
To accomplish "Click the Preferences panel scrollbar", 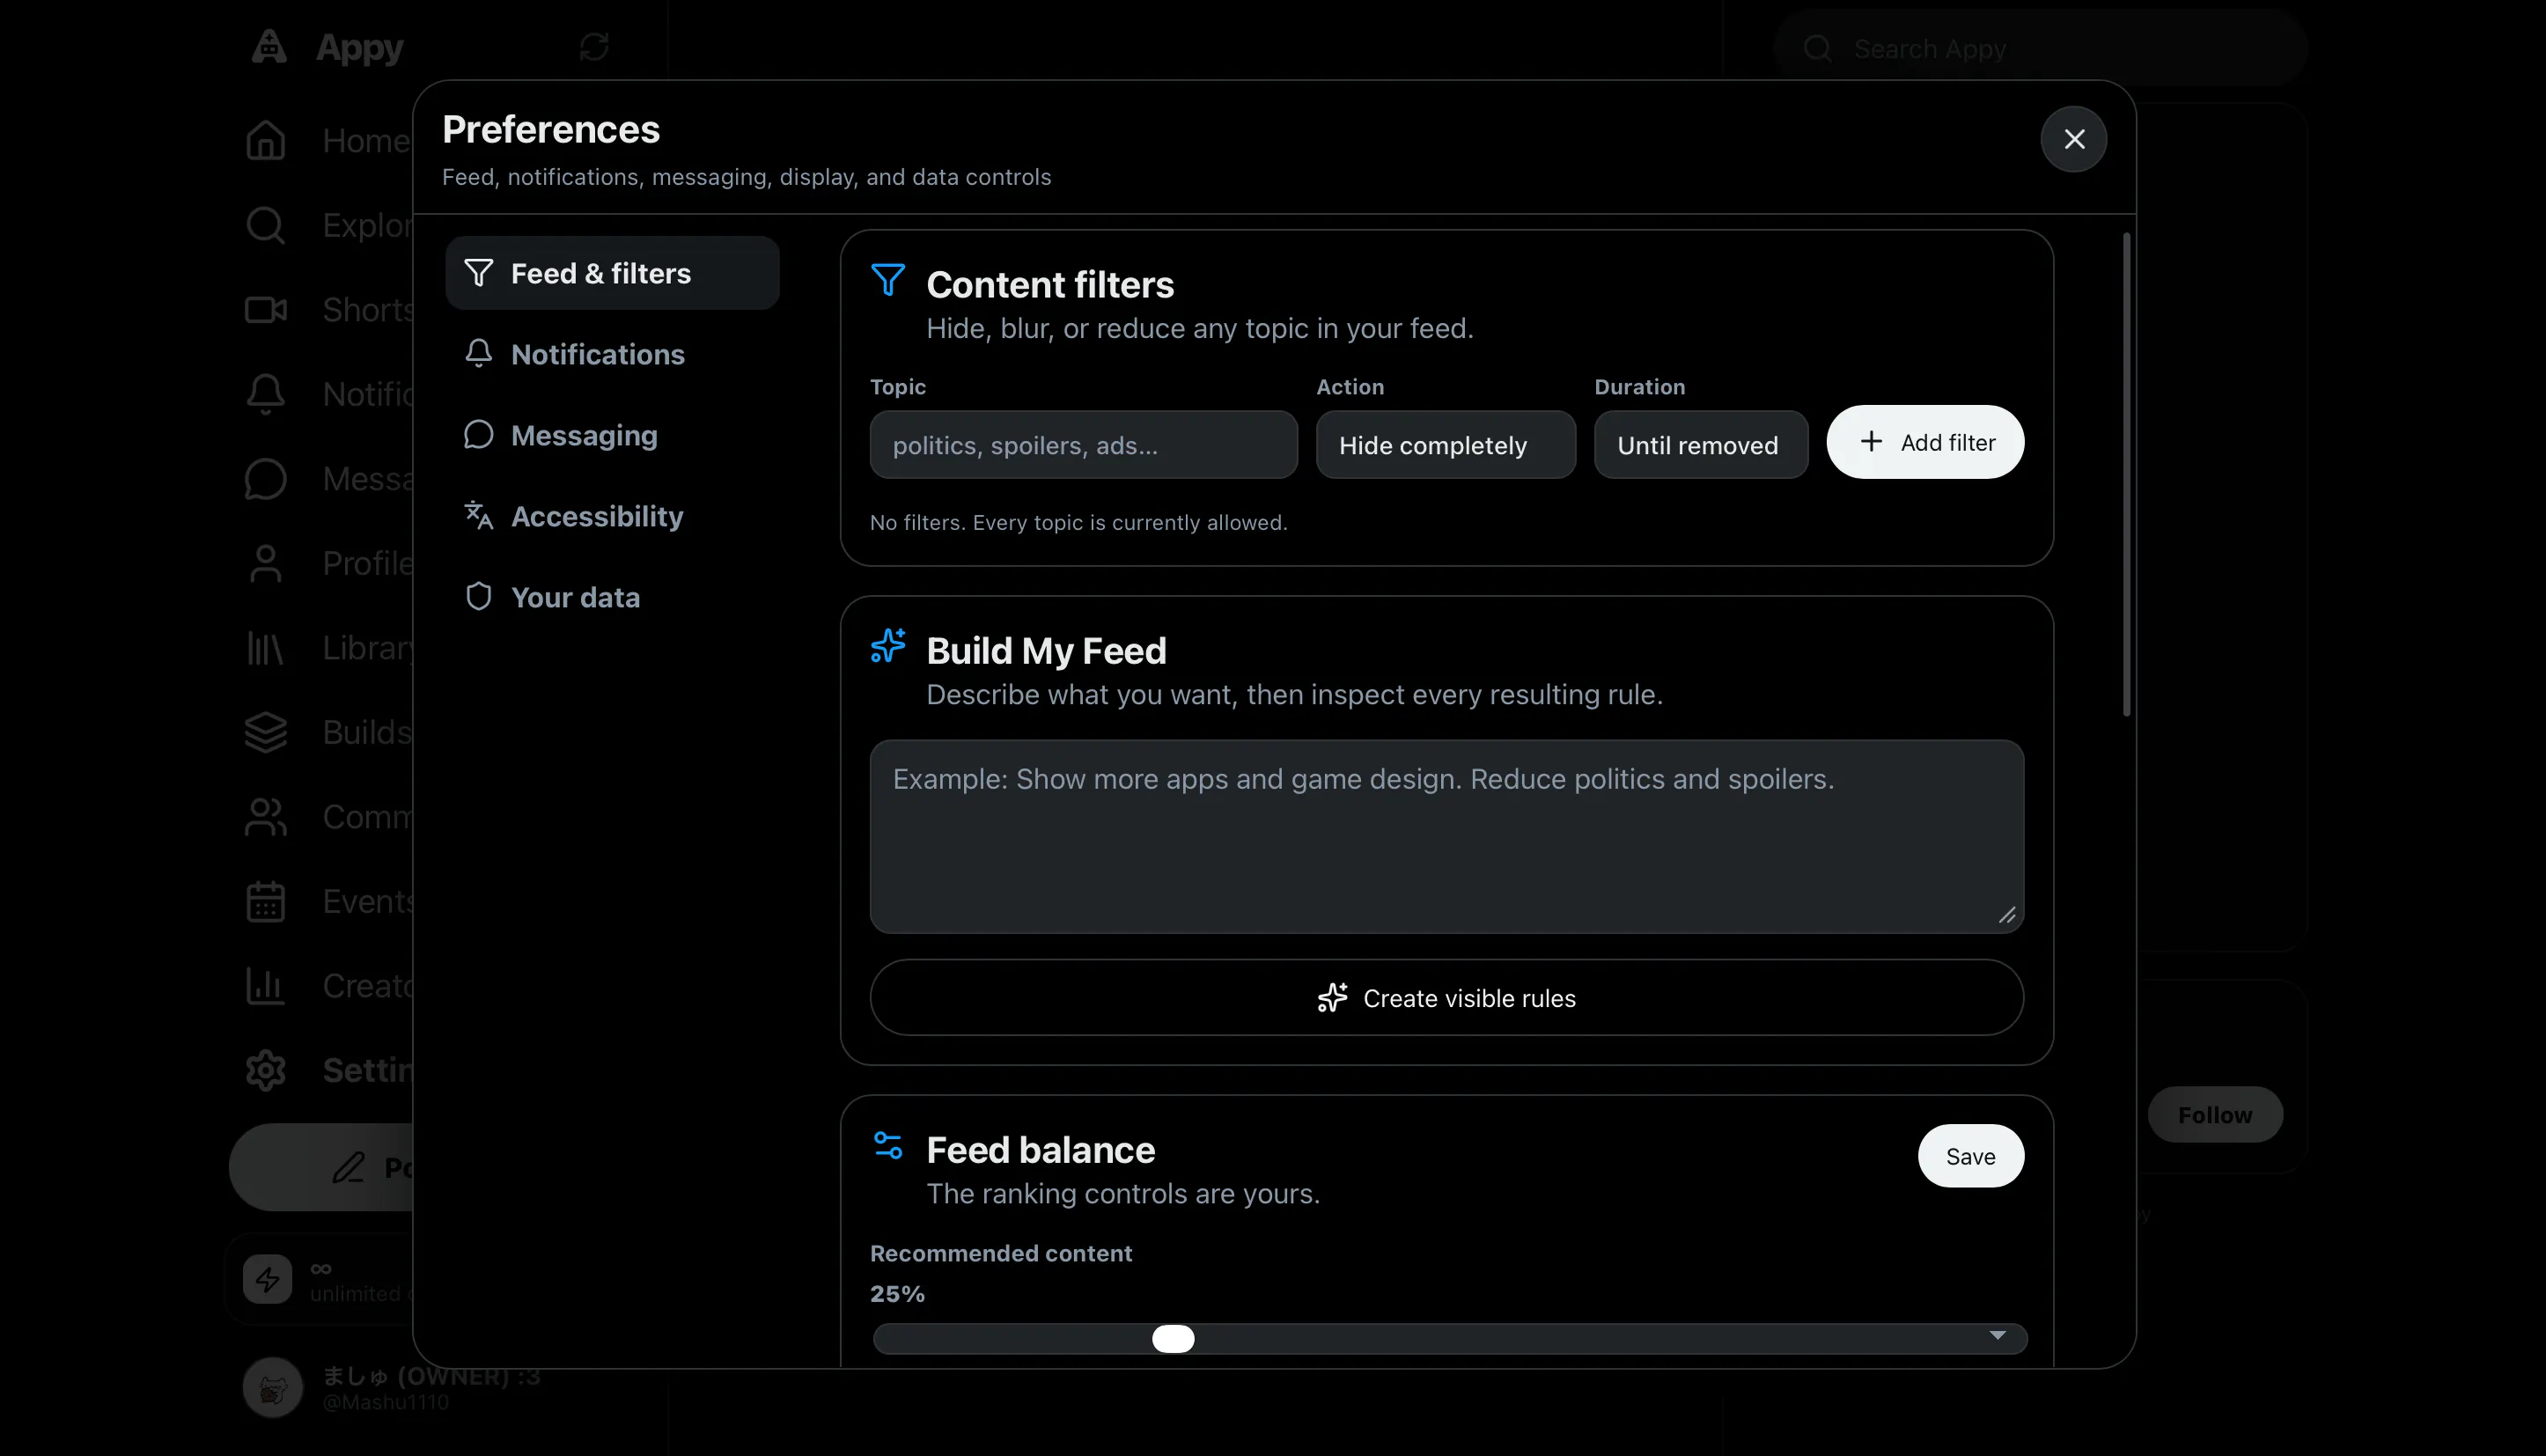I will [2126, 475].
